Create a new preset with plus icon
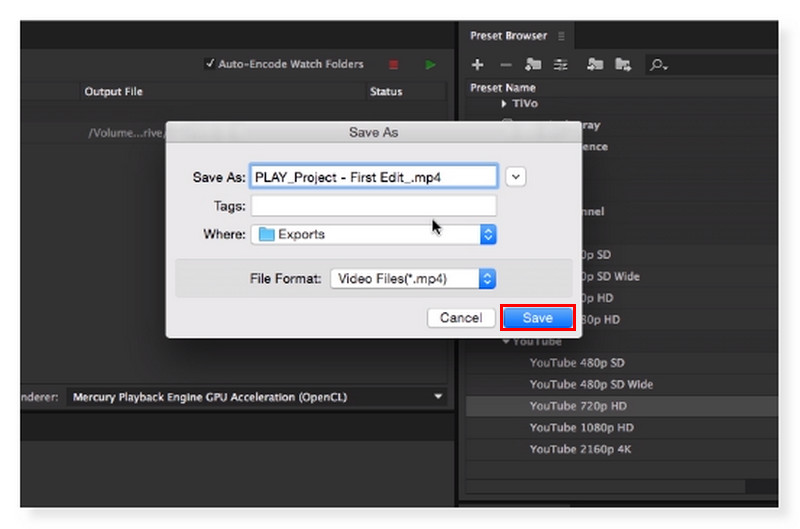 [x=478, y=65]
